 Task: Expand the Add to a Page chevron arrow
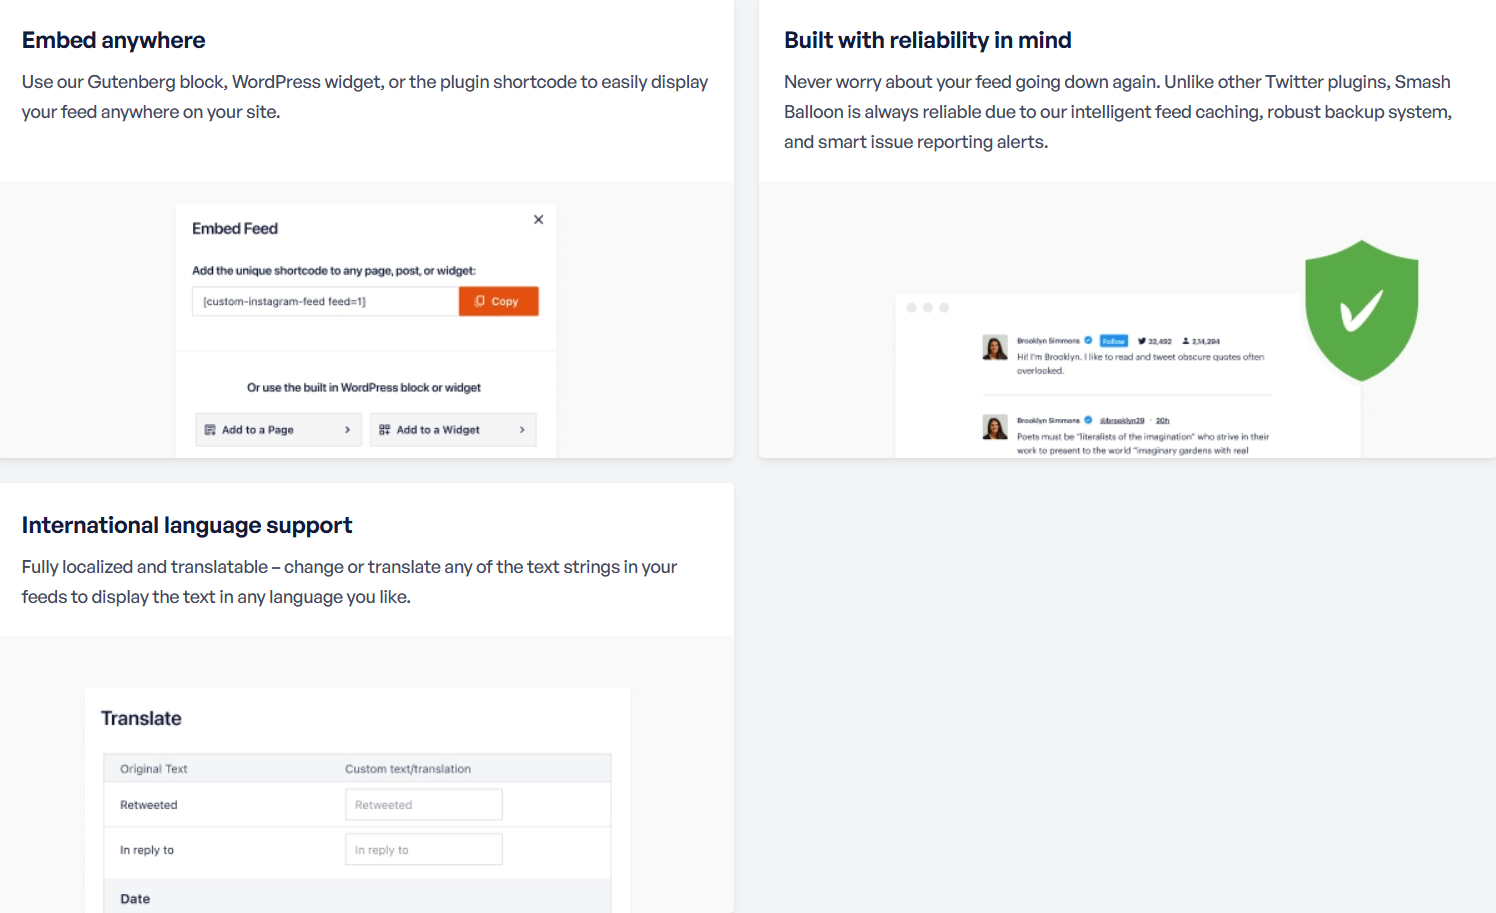347,430
